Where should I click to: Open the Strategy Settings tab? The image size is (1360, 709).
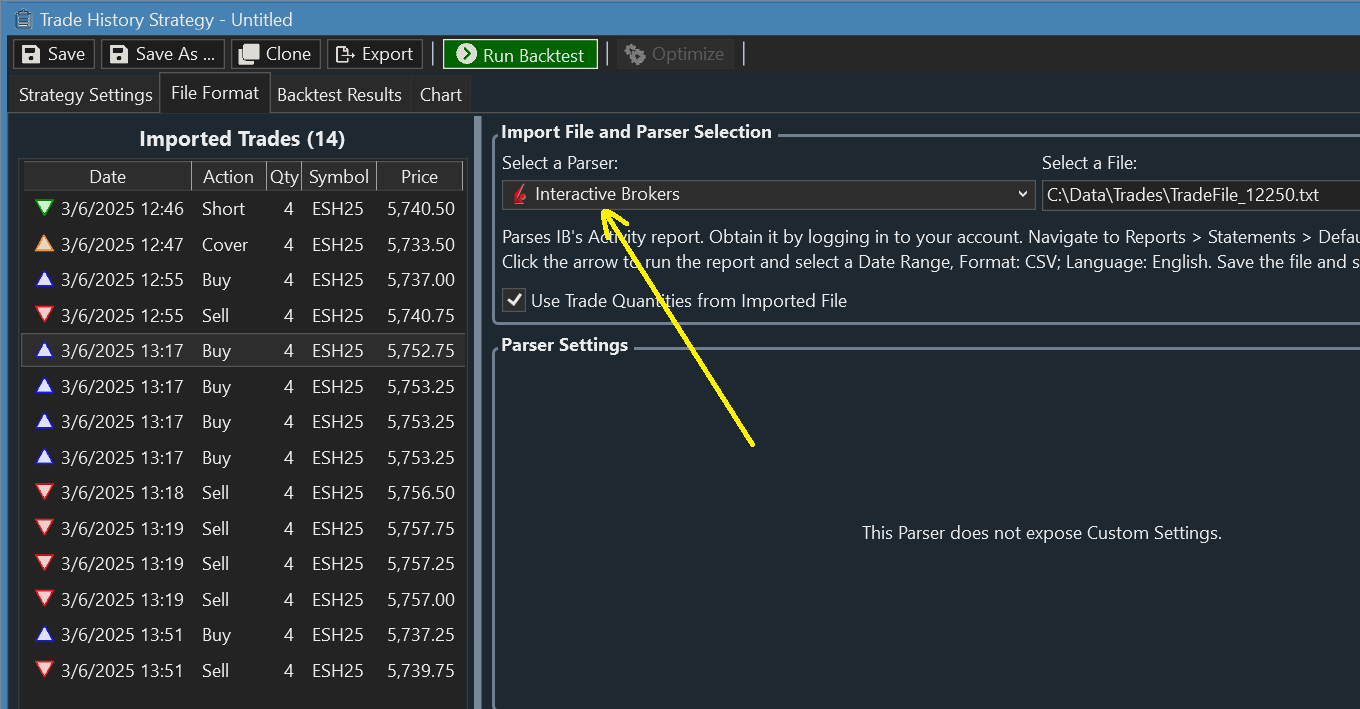pyautogui.click(x=85, y=95)
